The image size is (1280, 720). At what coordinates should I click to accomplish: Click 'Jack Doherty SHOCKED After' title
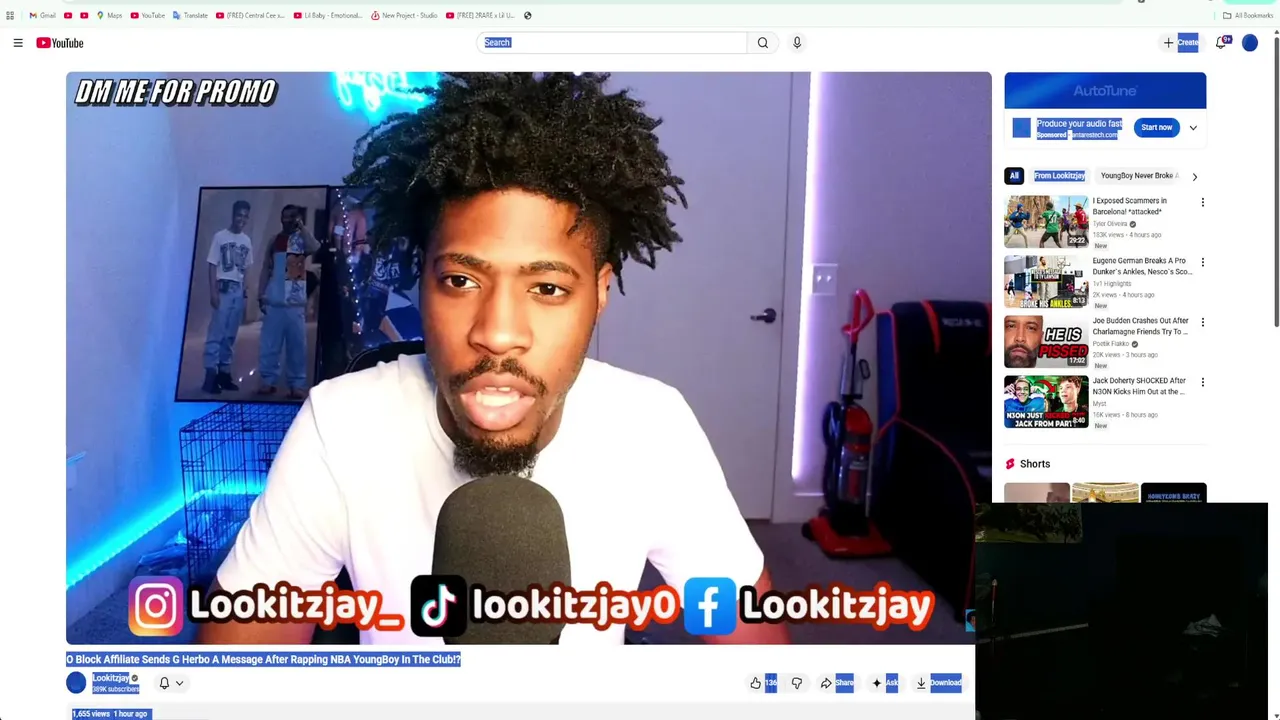(x=1140, y=386)
